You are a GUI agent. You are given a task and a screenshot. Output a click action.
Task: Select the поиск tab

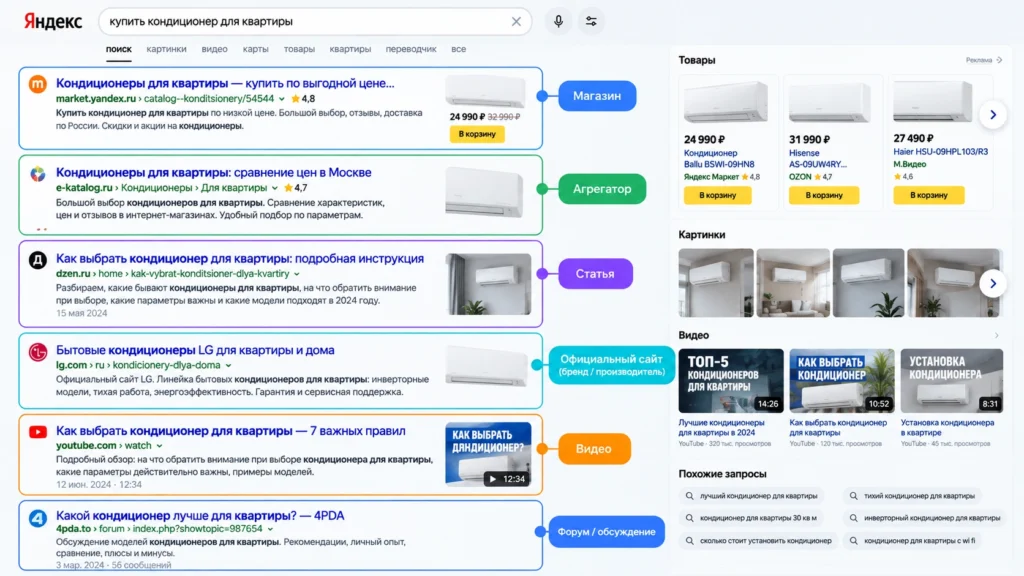(119, 49)
